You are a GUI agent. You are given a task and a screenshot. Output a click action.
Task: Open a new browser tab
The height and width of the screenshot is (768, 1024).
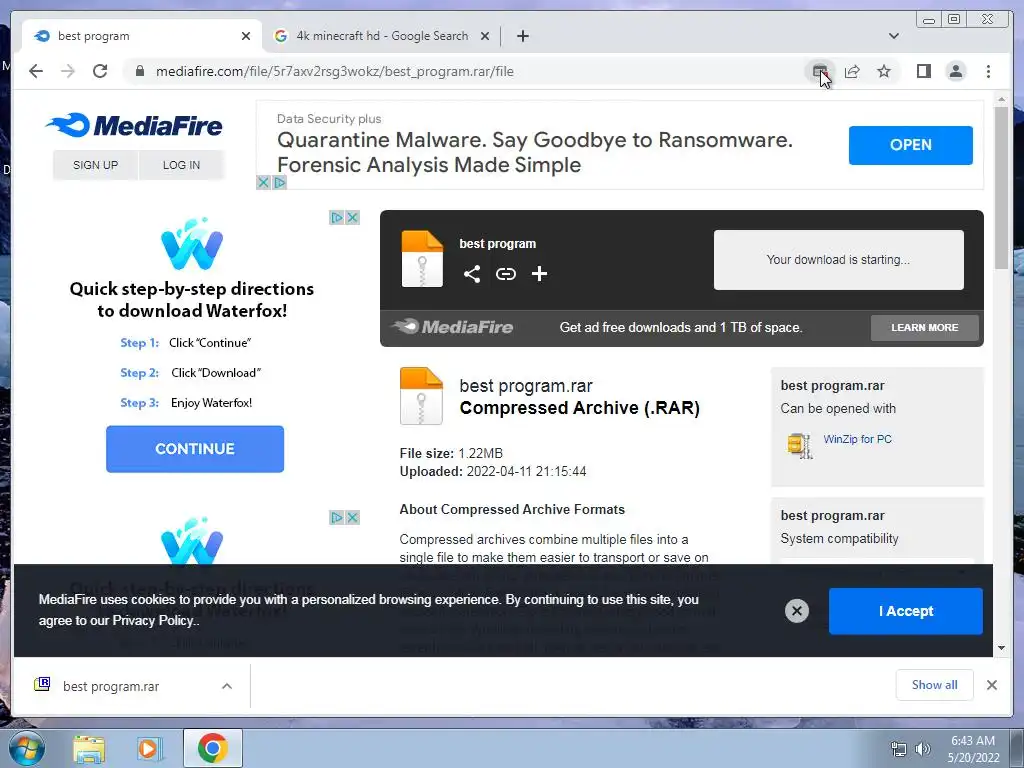(522, 36)
